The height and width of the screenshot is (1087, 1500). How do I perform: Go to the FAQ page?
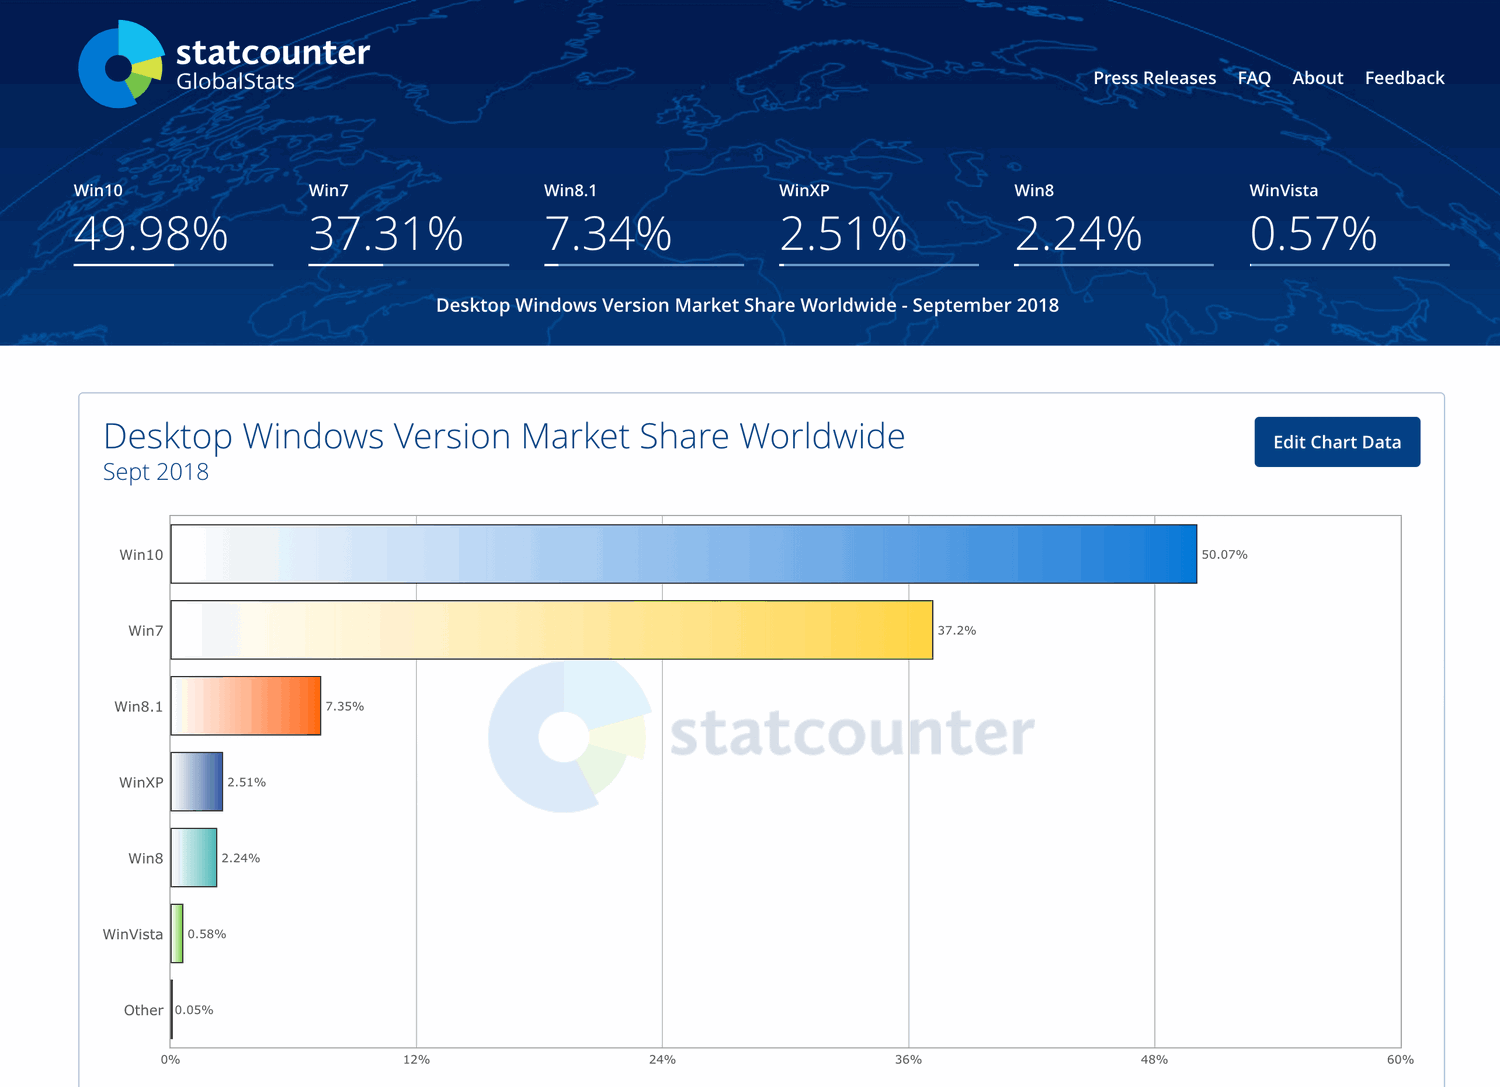(x=1254, y=78)
